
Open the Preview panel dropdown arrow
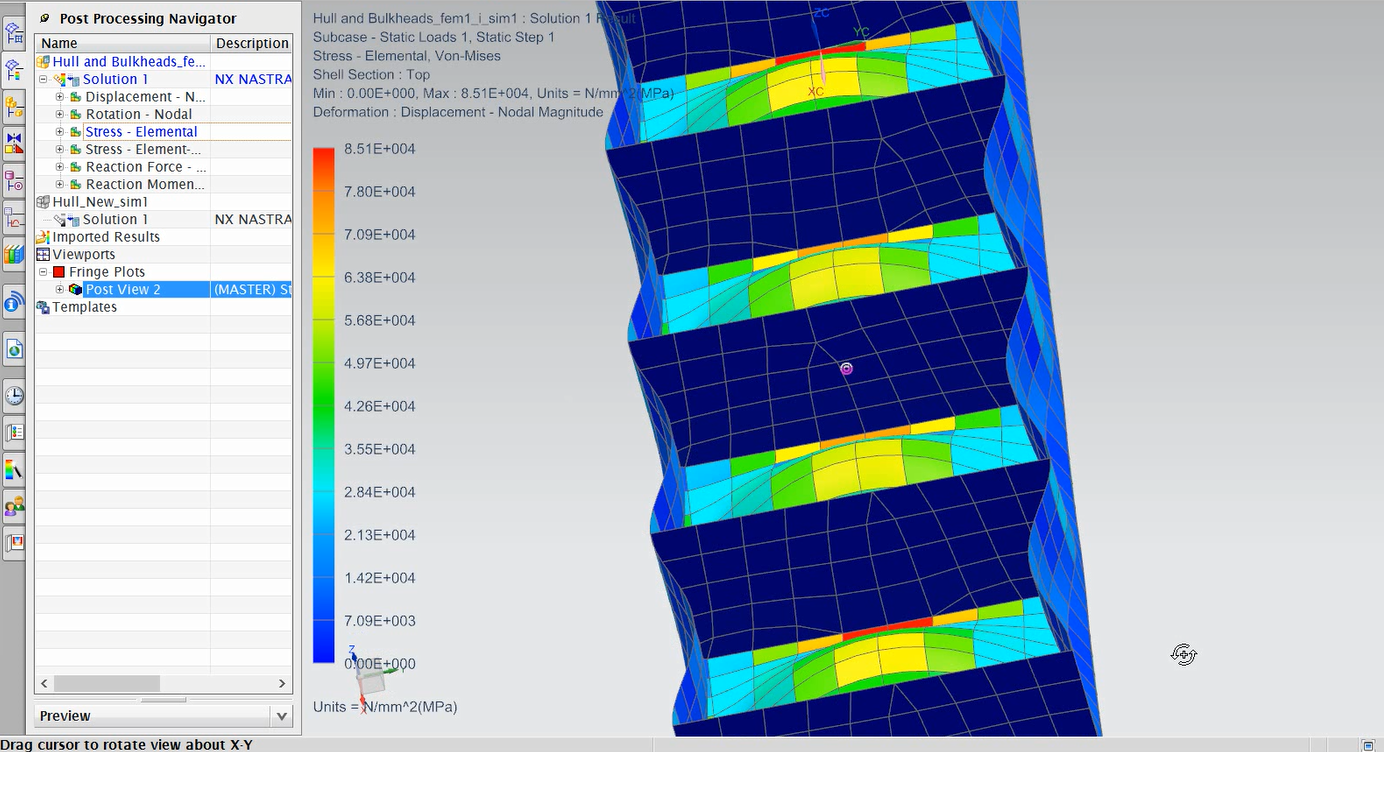[282, 716]
